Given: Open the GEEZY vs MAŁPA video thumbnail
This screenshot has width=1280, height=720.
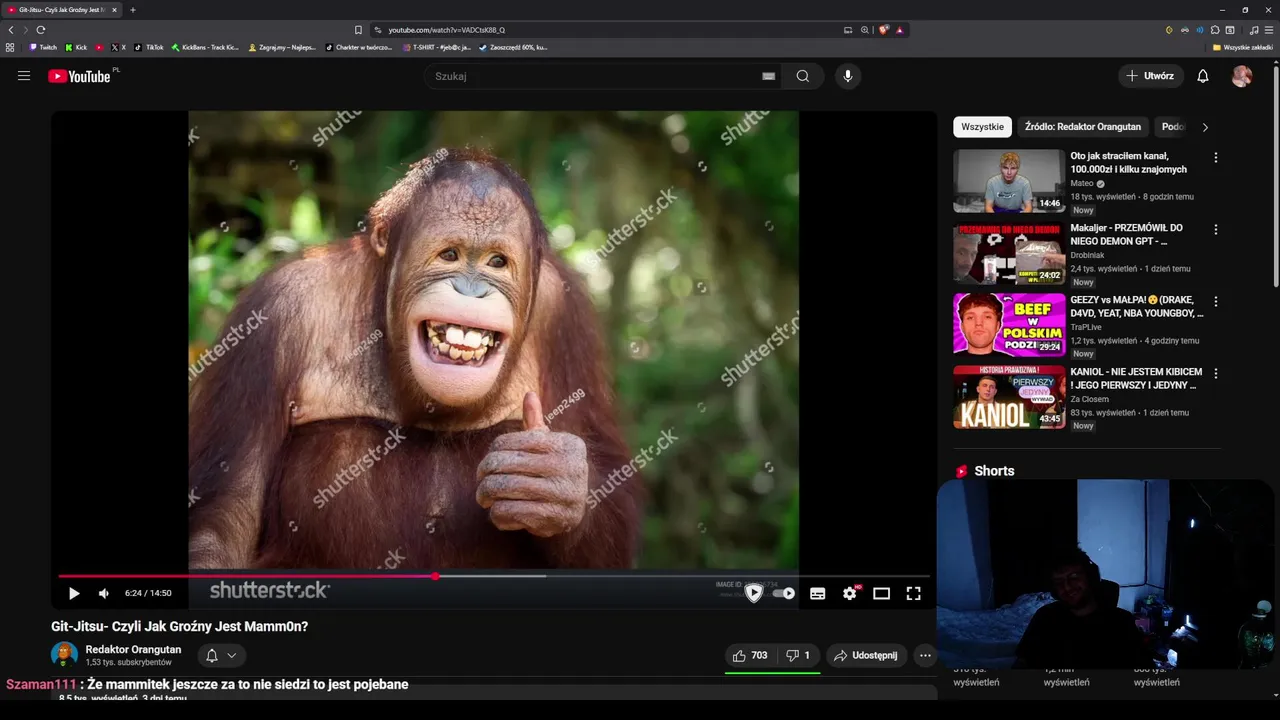Looking at the screenshot, I should 1009,325.
